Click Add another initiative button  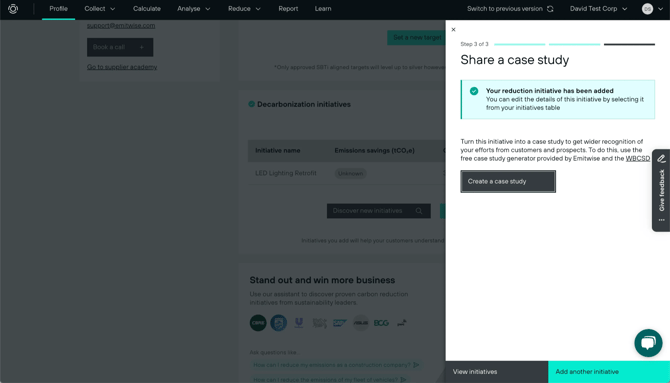tap(609, 372)
